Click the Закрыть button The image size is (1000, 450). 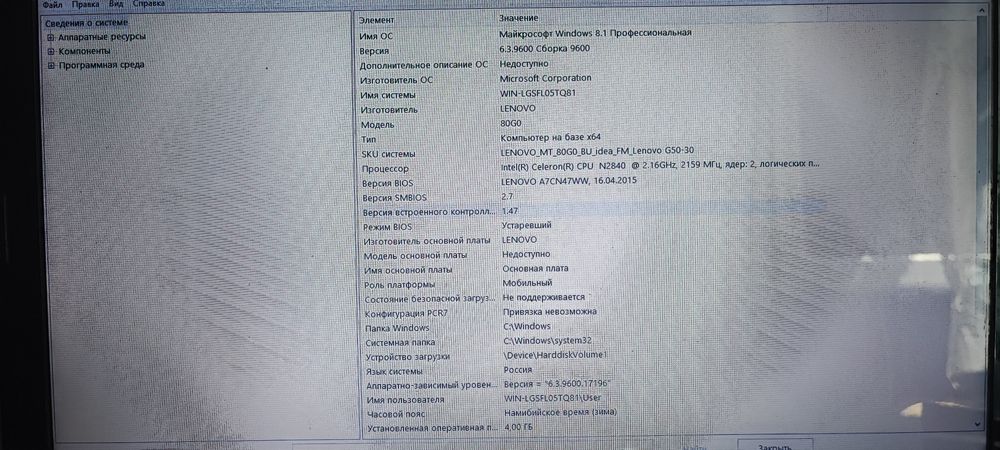(775, 446)
